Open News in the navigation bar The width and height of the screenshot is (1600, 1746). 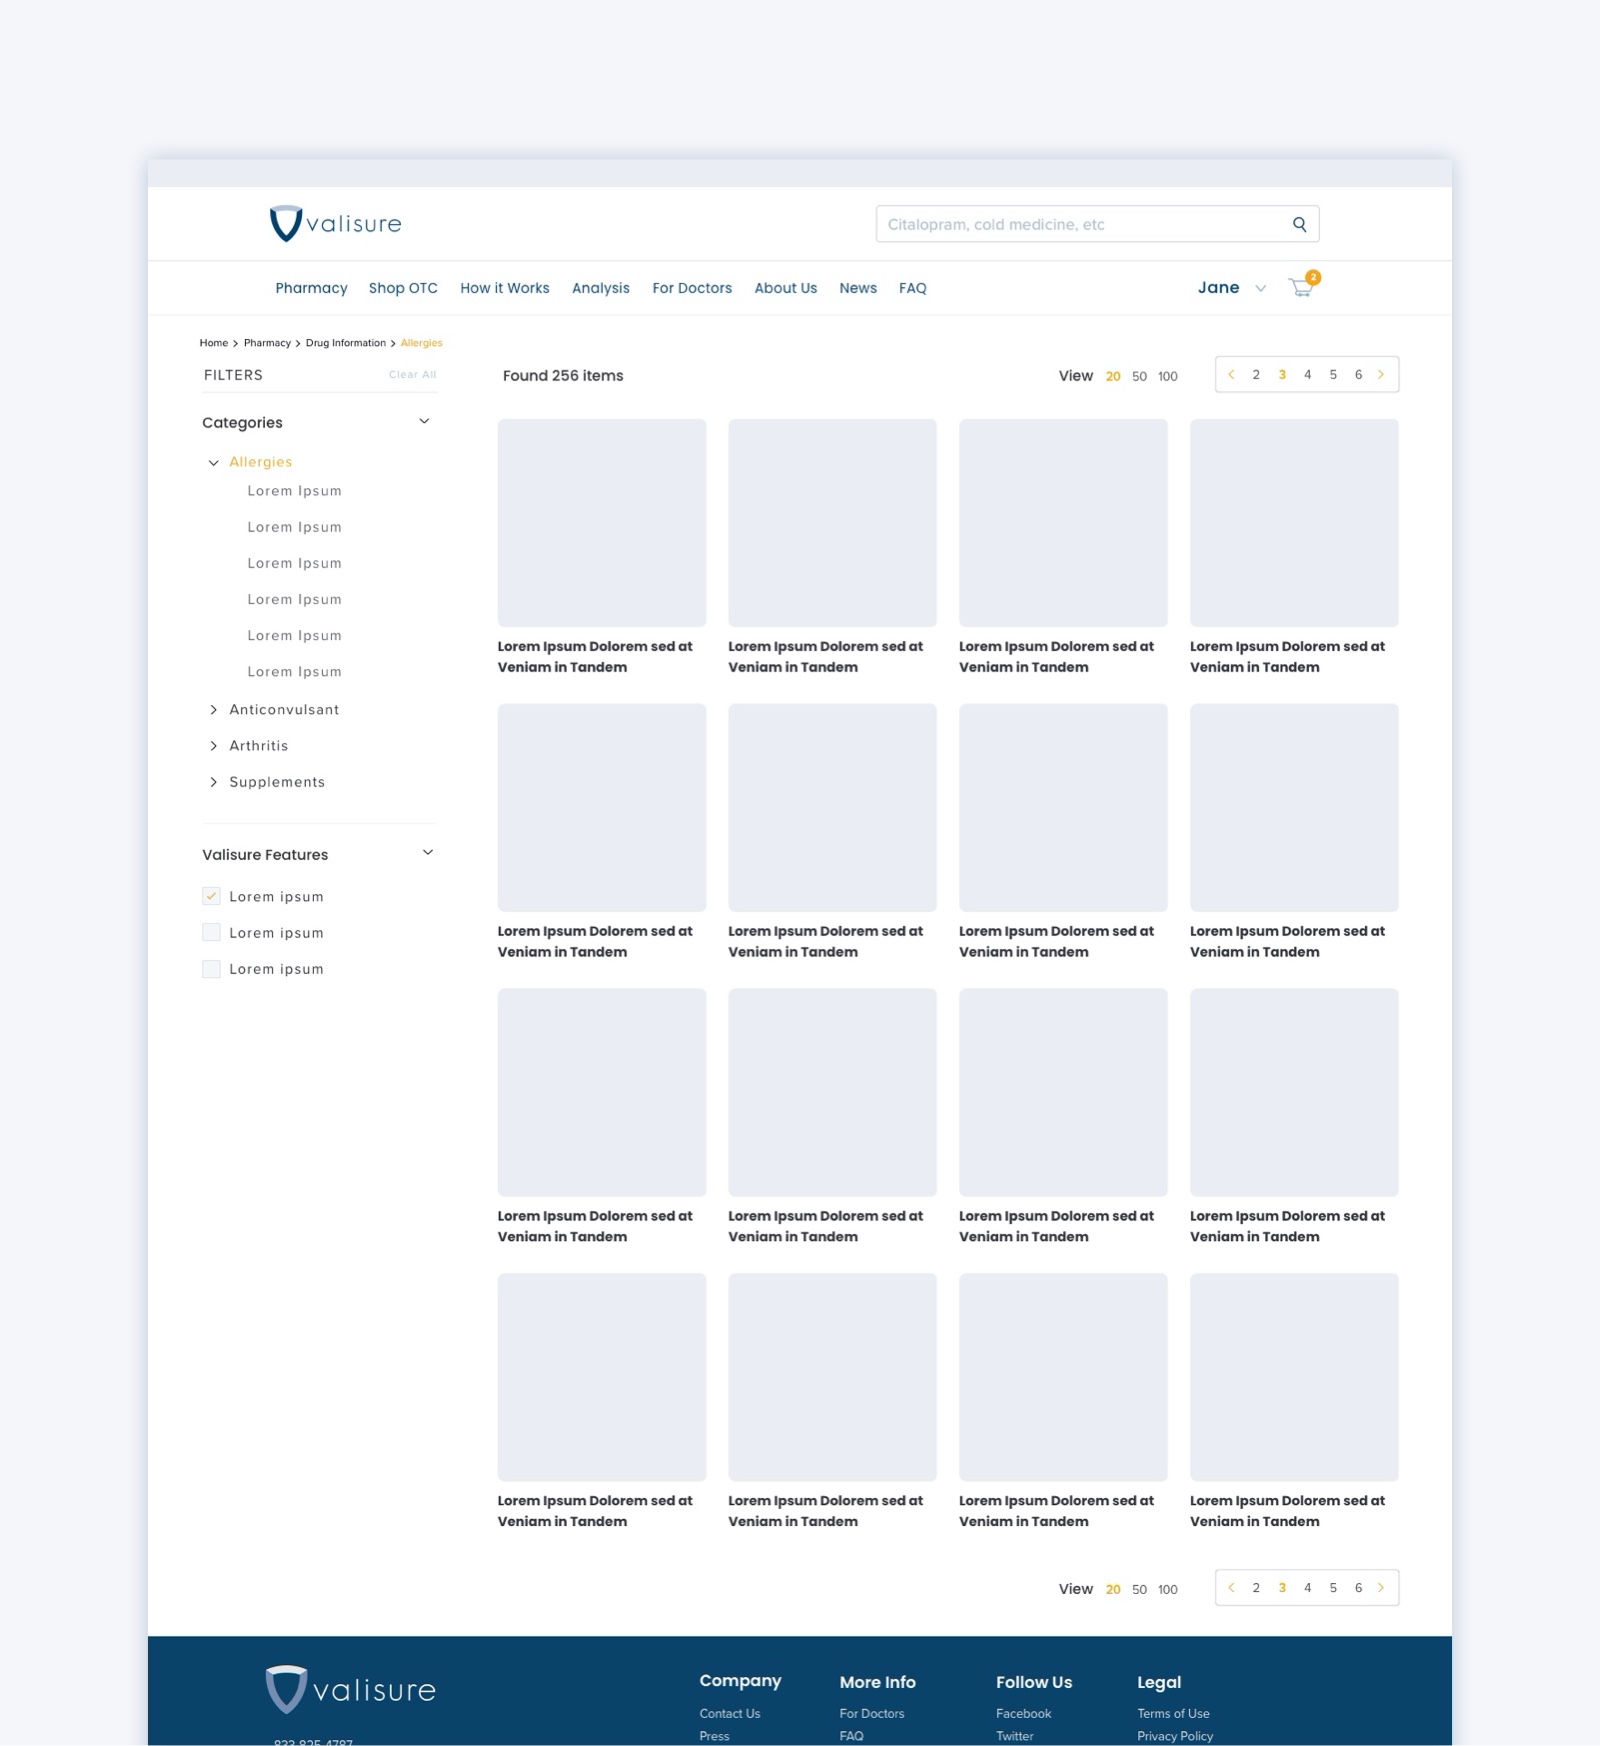tap(858, 288)
